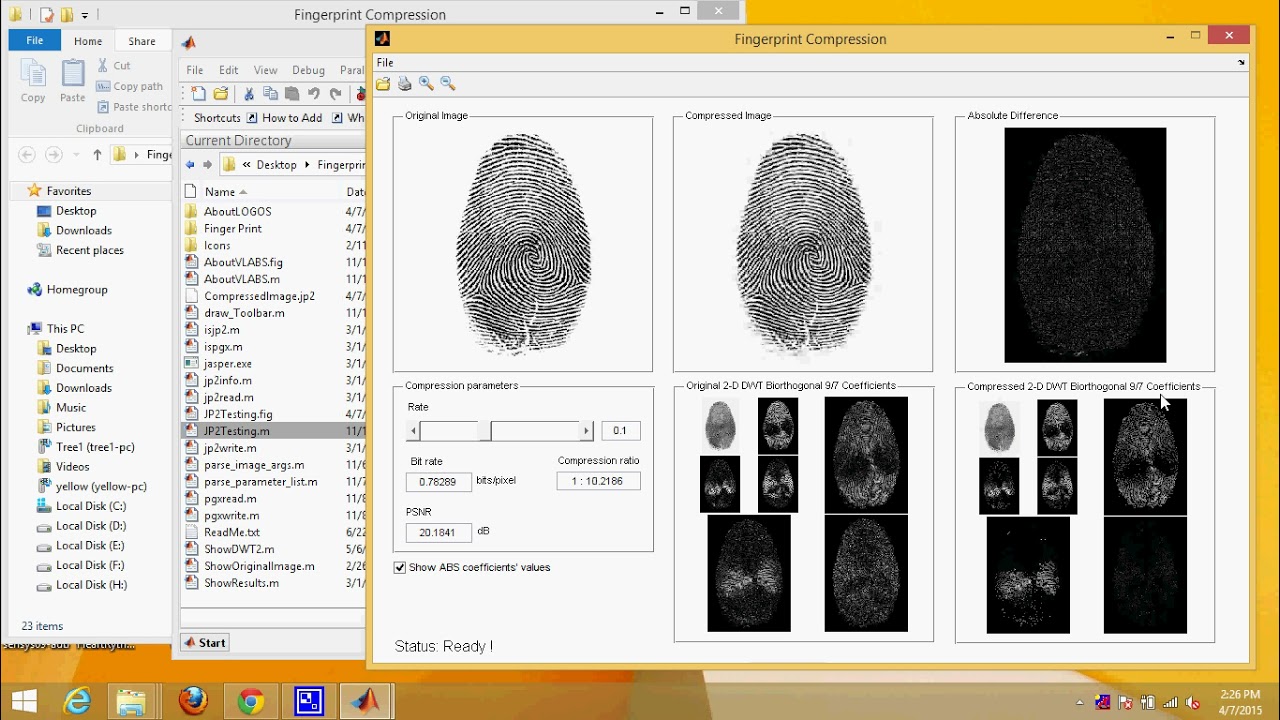
Task: Open File tab in File Explorer
Action: coord(35,41)
